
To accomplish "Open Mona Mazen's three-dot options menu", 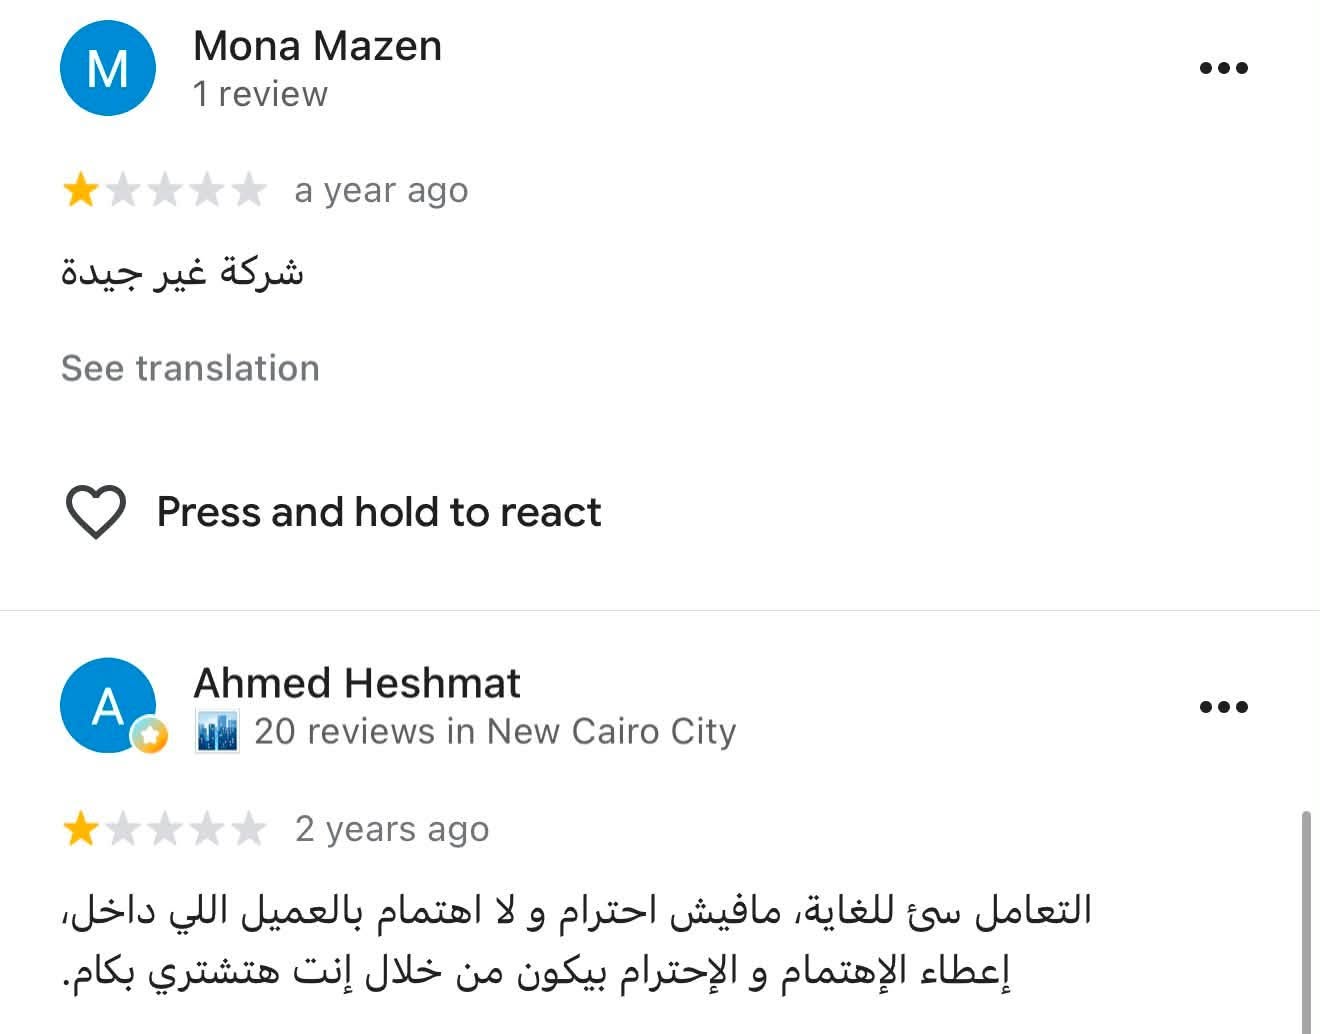I will pos(1223,68).
